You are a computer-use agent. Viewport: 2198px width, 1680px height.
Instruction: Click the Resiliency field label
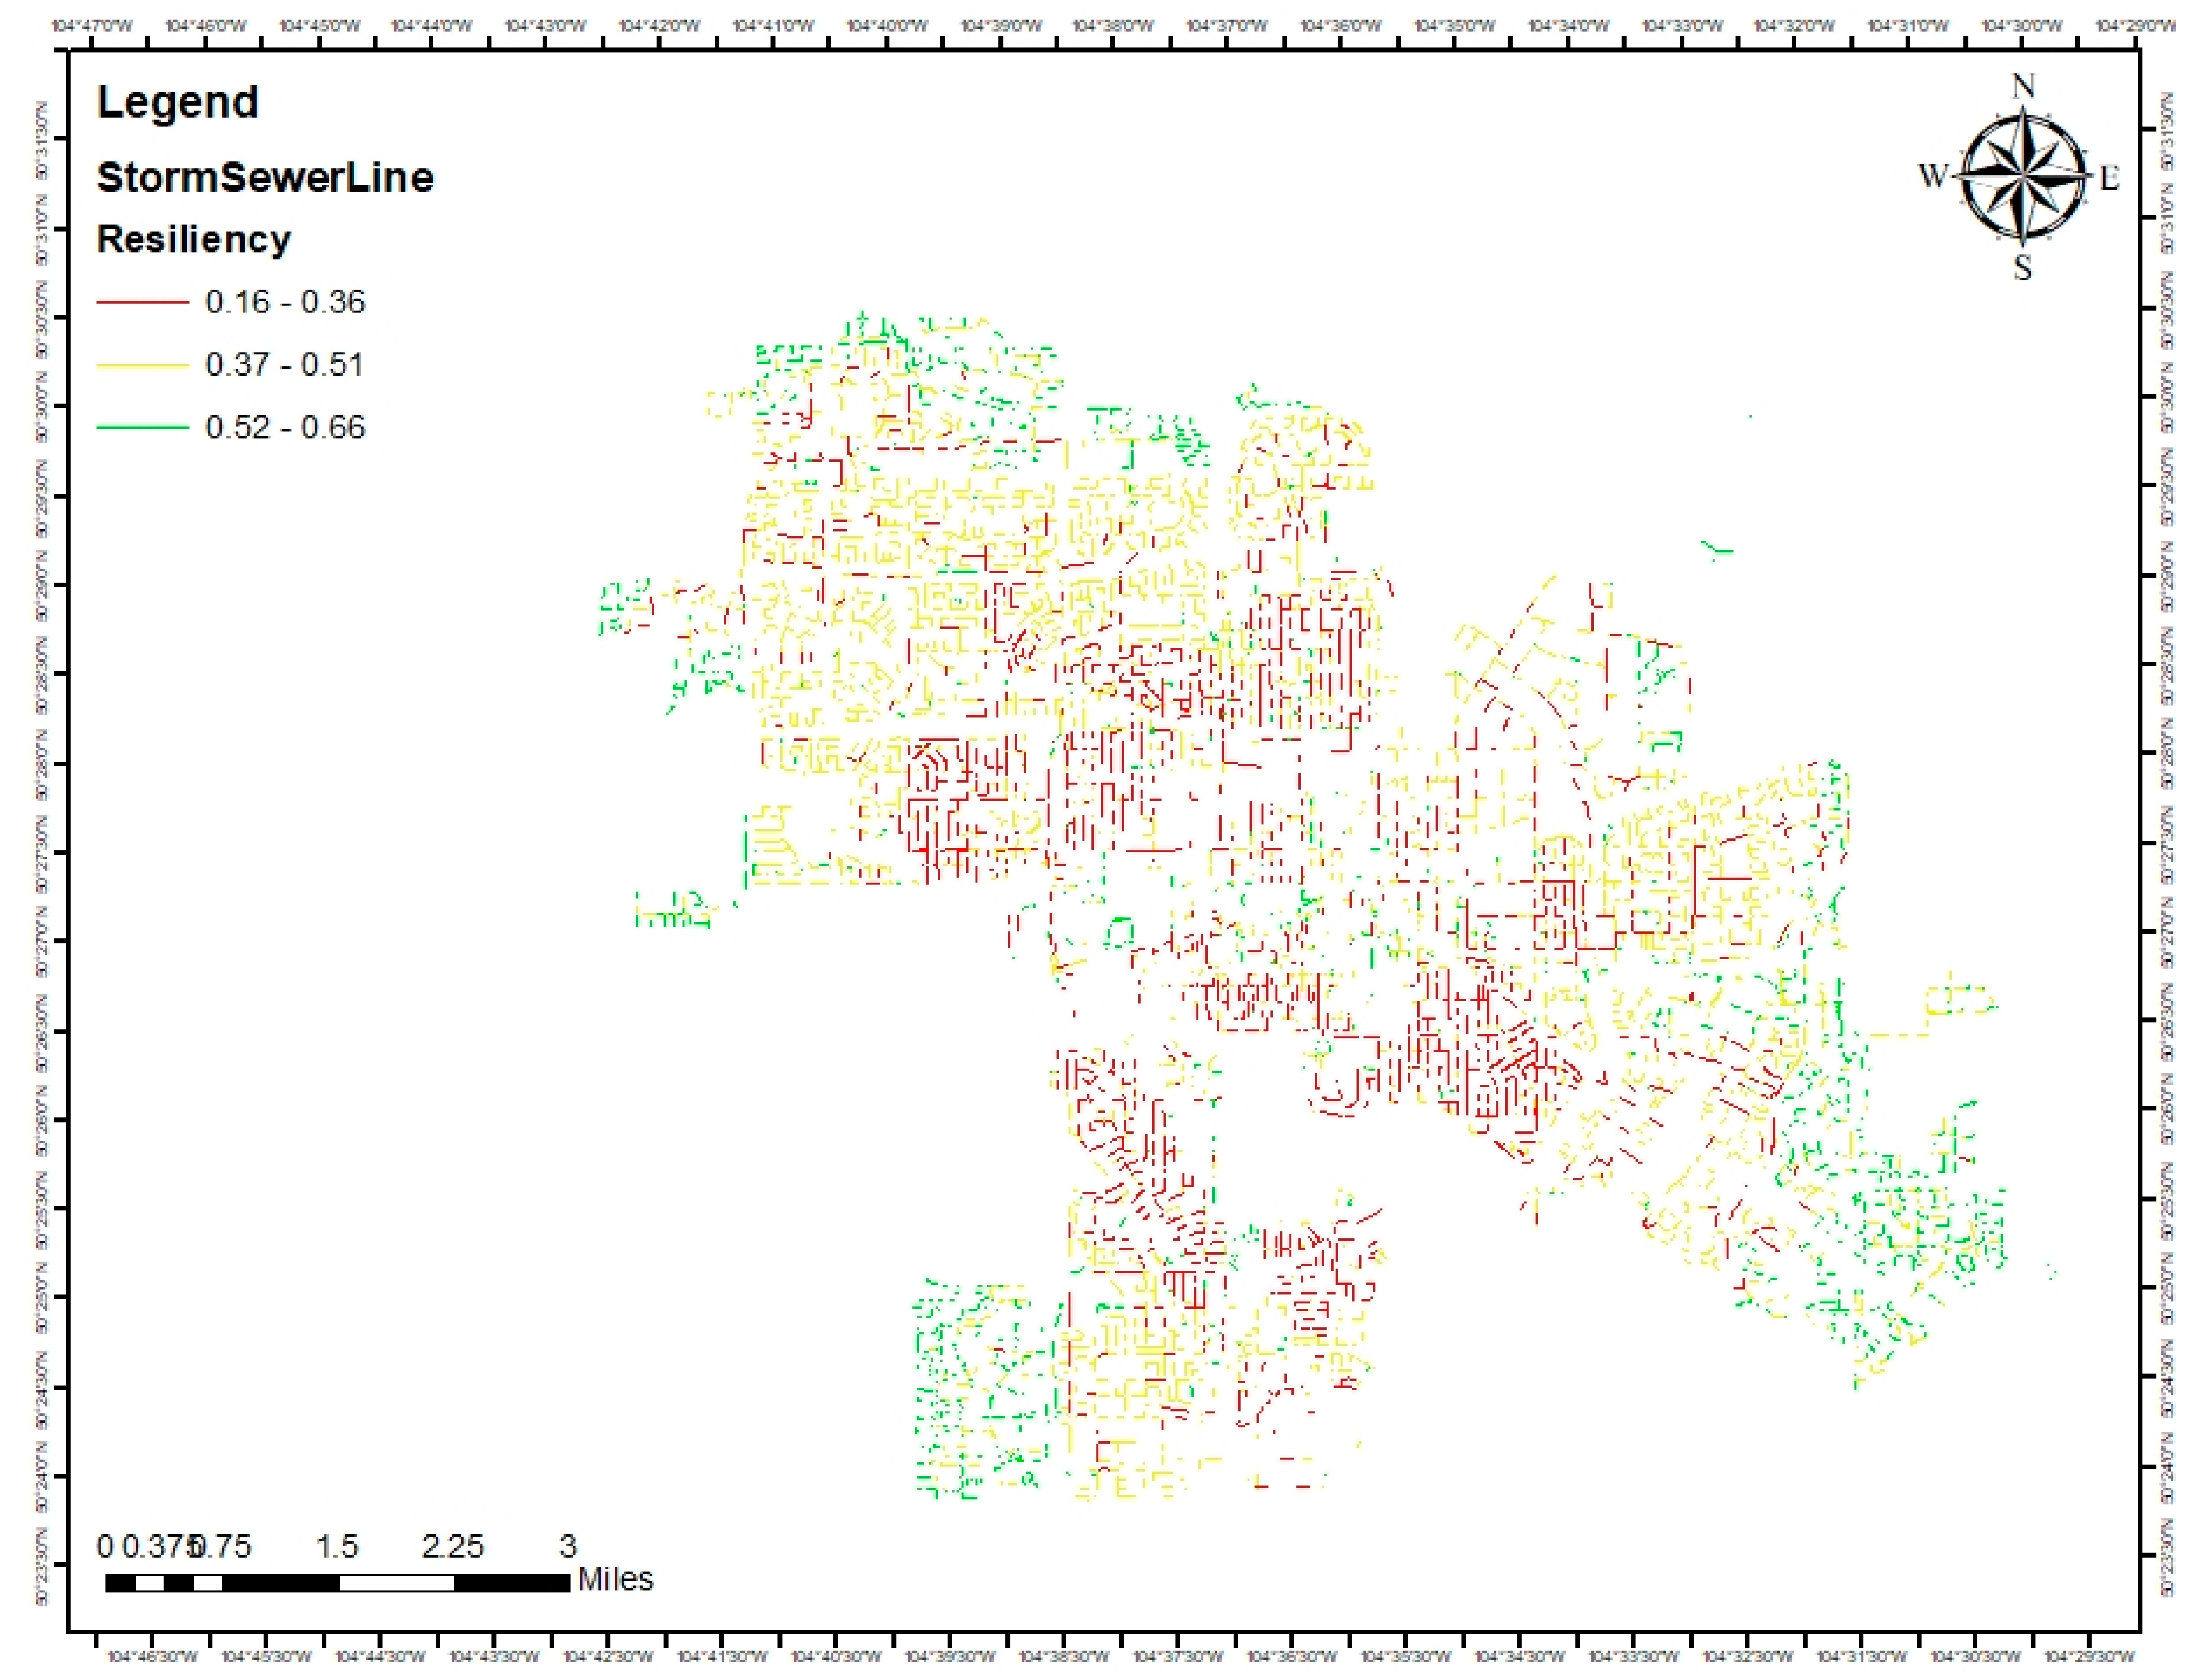[194, 240]
